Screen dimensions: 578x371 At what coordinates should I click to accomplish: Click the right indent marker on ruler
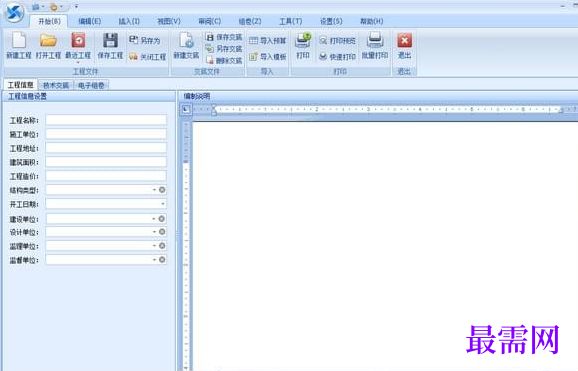click(x=561, y=110)
